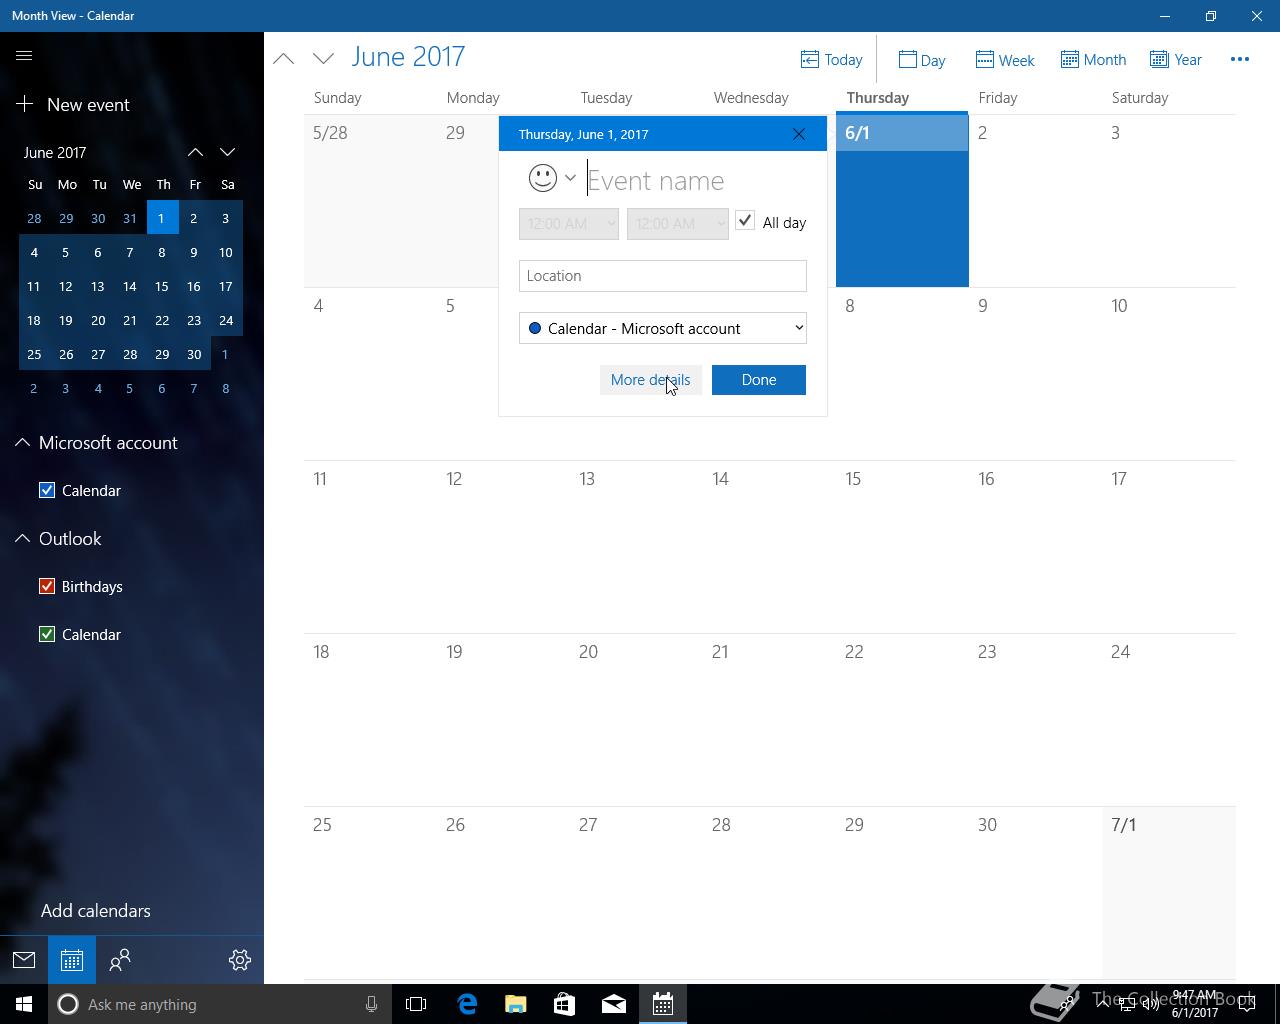Navigate to previous month in main view
The height and width of the screenshot is (1024, 1280).
pos(284,58)
